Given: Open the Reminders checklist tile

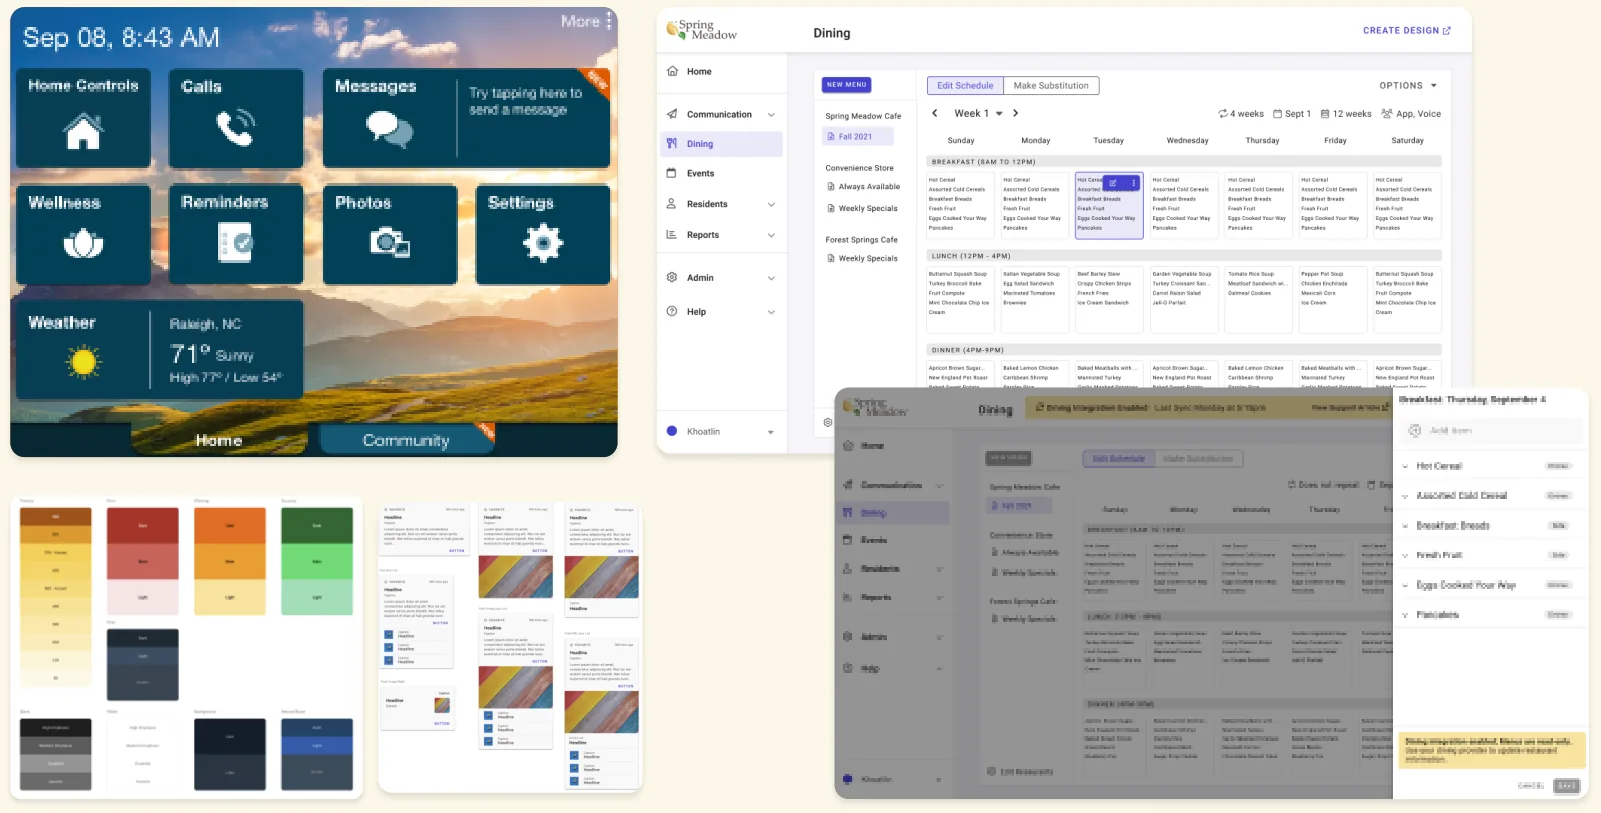Looking at the screenshot, I should pos(236,234).
